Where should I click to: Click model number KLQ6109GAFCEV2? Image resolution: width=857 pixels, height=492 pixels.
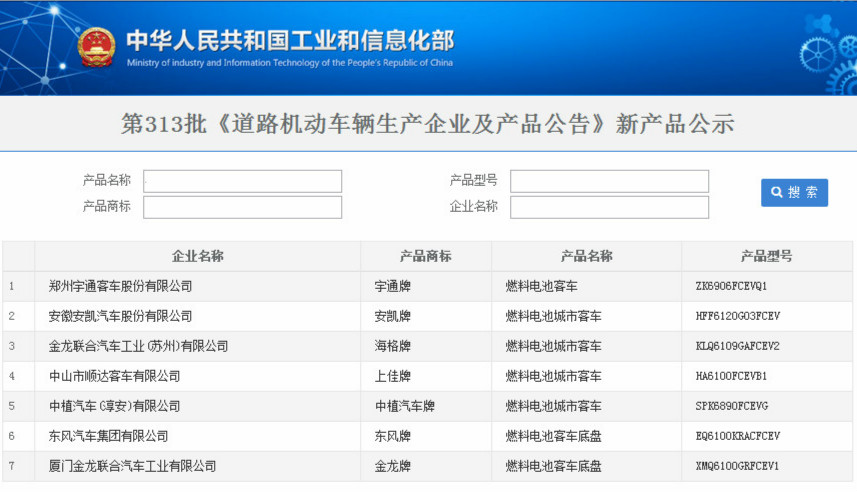(x=737, y=346)
